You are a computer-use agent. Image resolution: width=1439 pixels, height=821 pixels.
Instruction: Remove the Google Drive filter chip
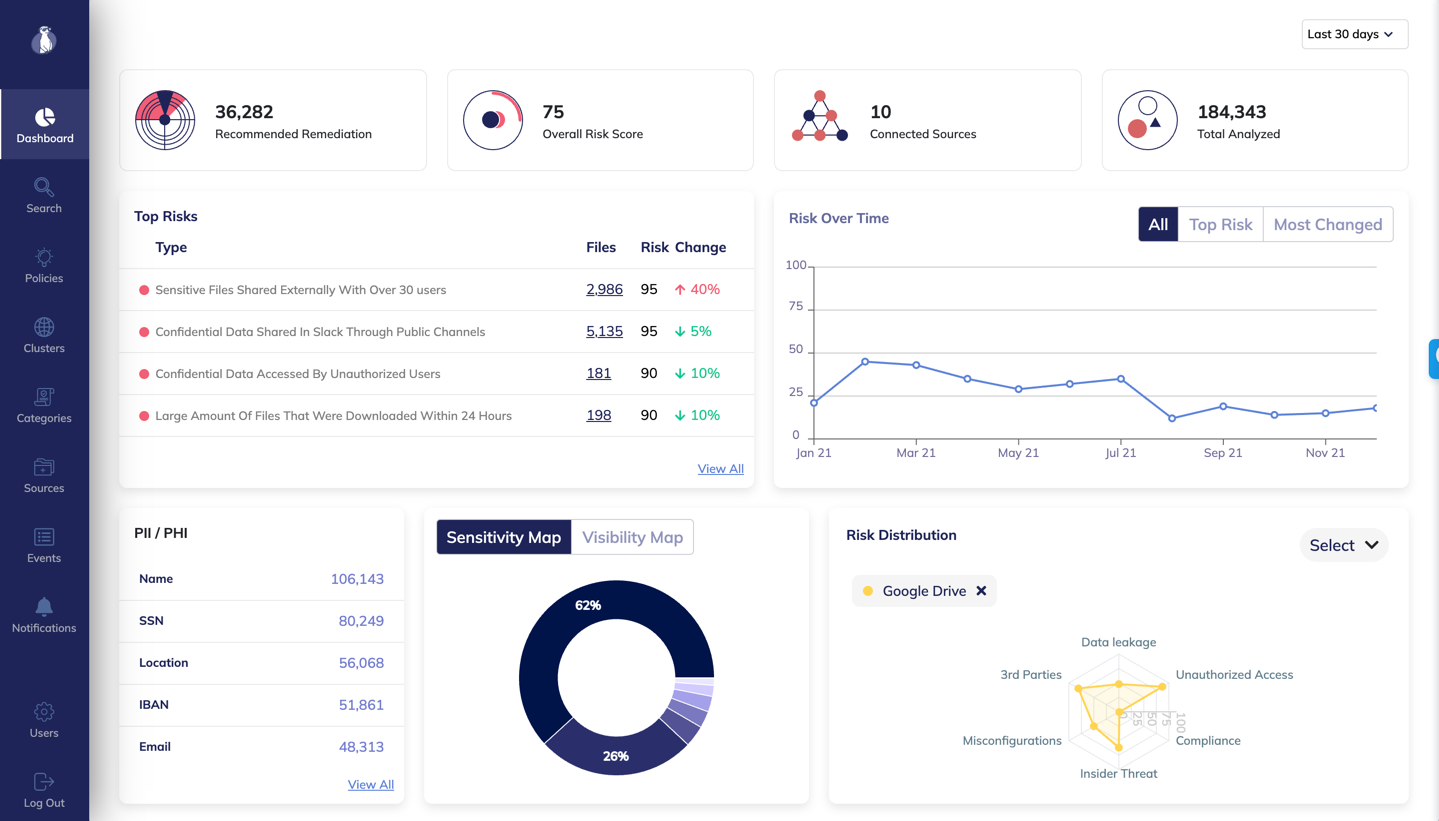[x=981, y=591]
